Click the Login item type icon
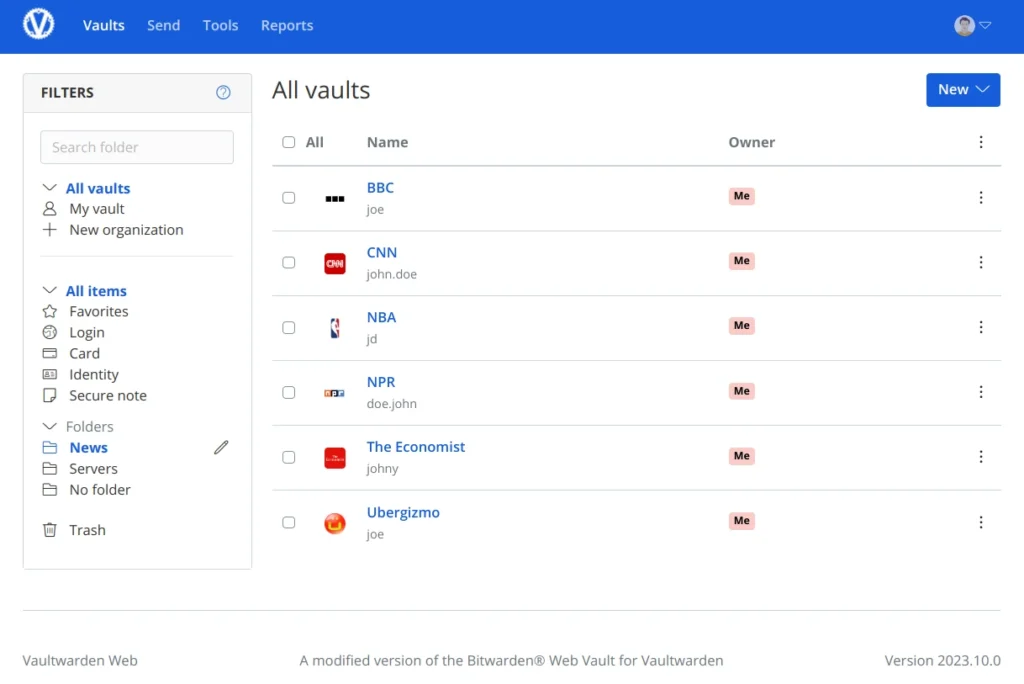1024x684 pixels. [x=50, y=332]
